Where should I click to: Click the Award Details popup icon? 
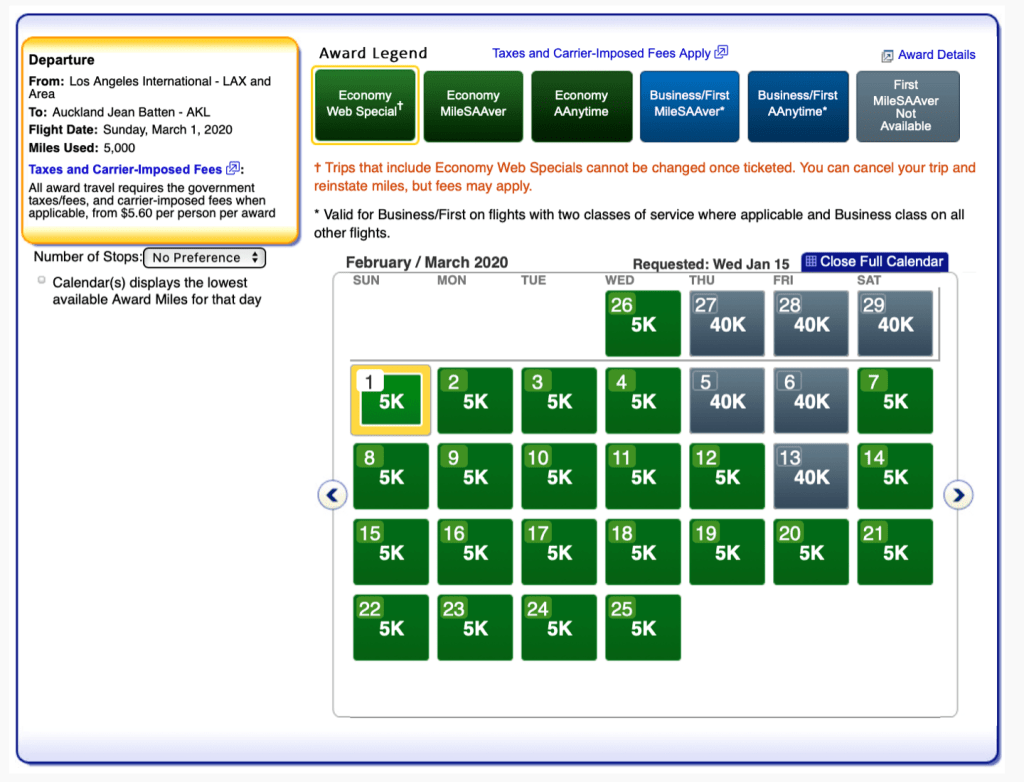[887, 56]
